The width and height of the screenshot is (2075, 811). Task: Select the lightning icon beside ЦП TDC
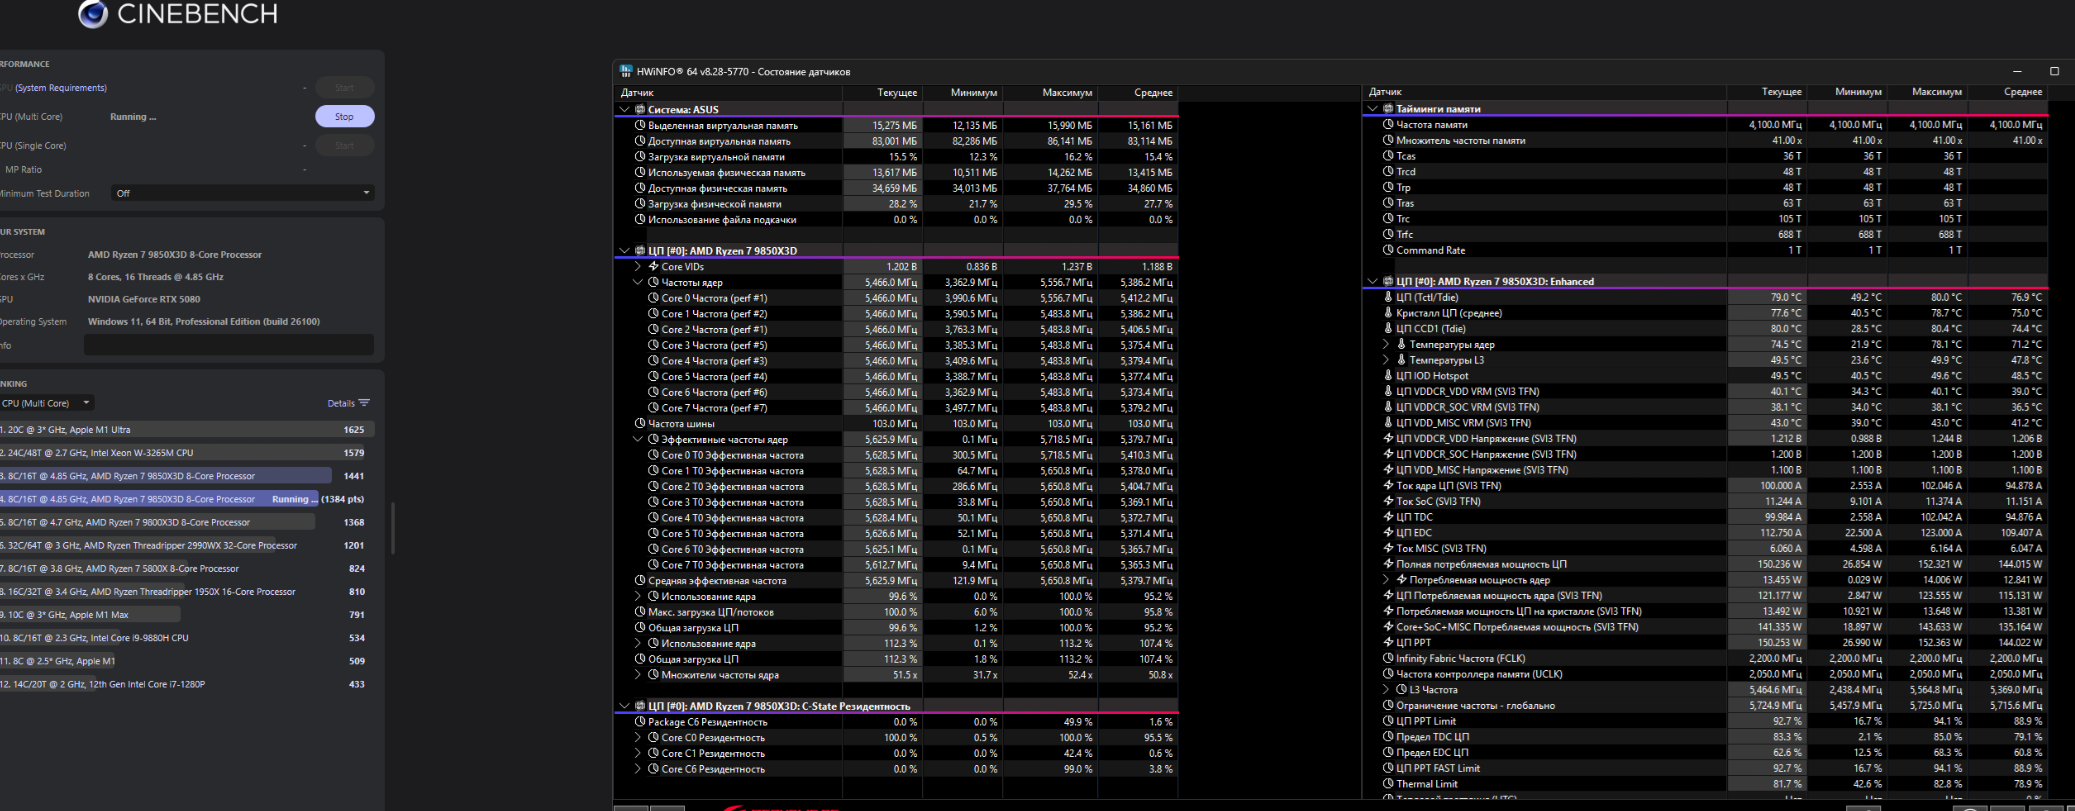[1388, 517]
